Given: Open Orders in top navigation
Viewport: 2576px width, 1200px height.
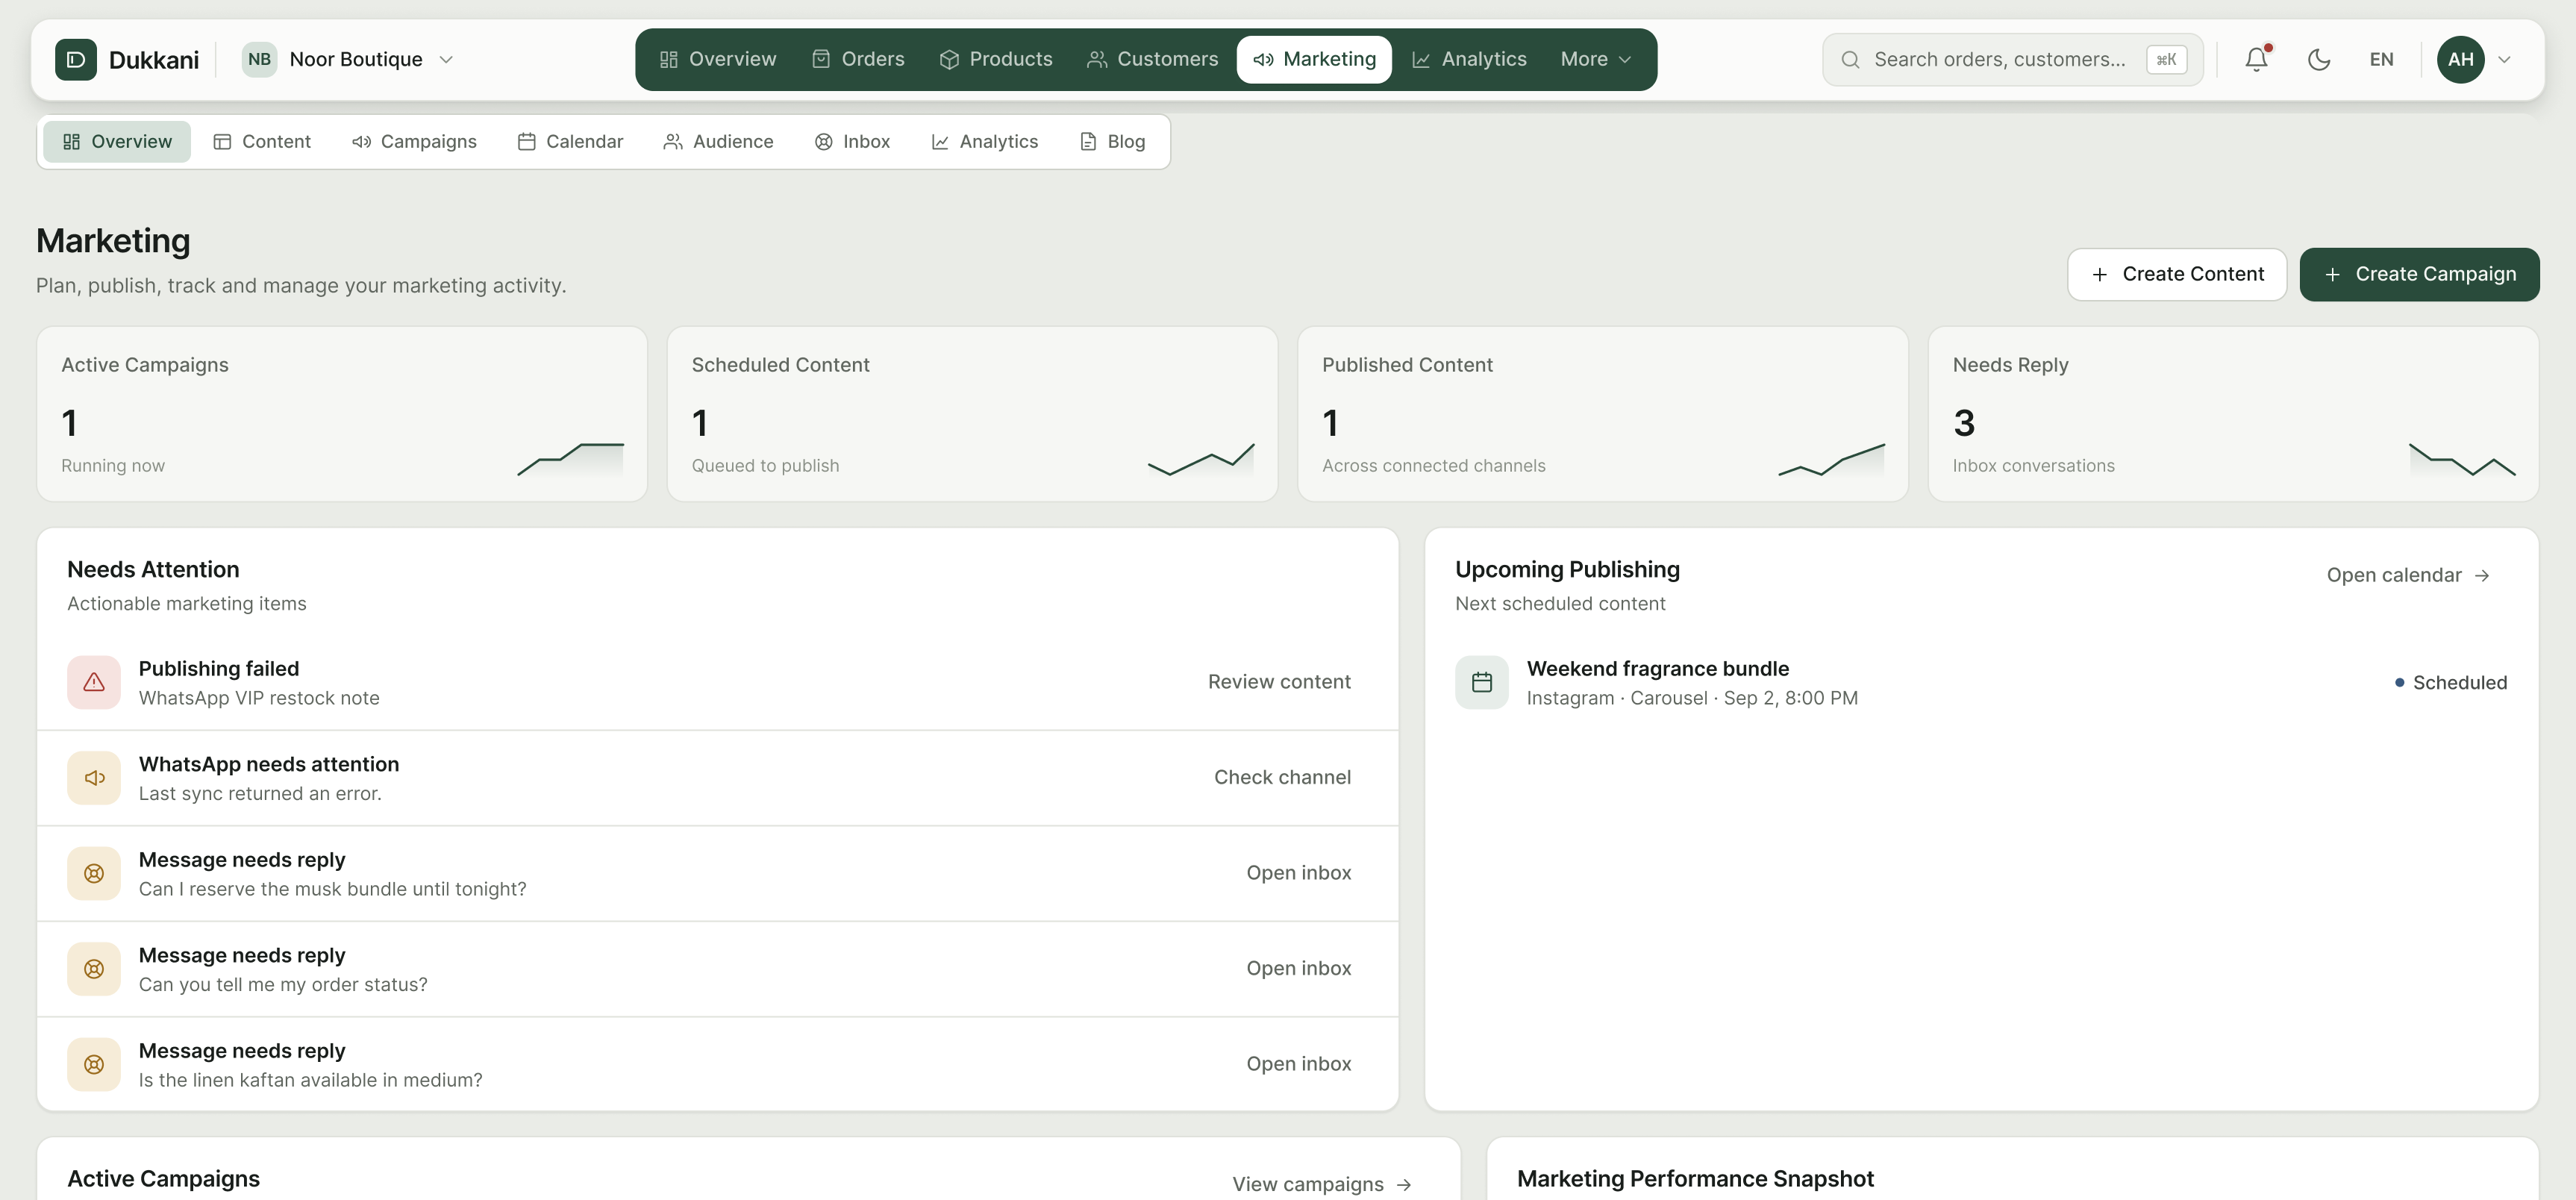Looking at the screenshot, I should pos(858,59).
